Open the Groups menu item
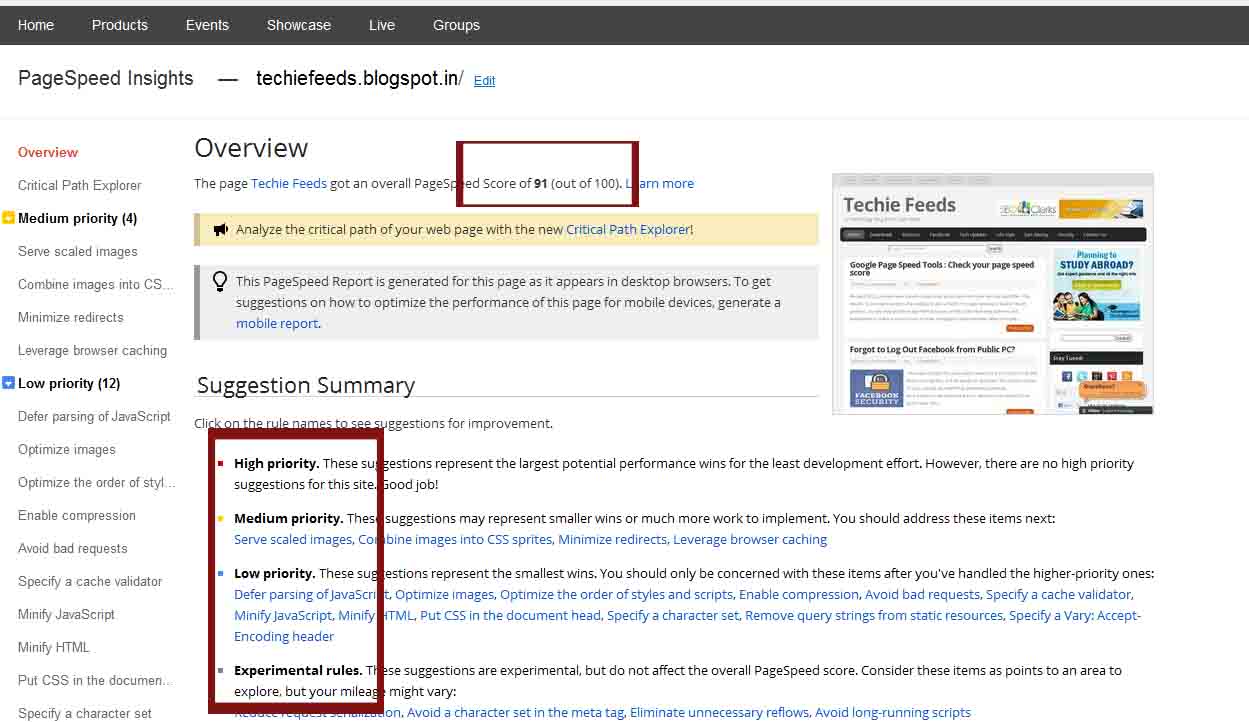 click(x=456, y=25)
